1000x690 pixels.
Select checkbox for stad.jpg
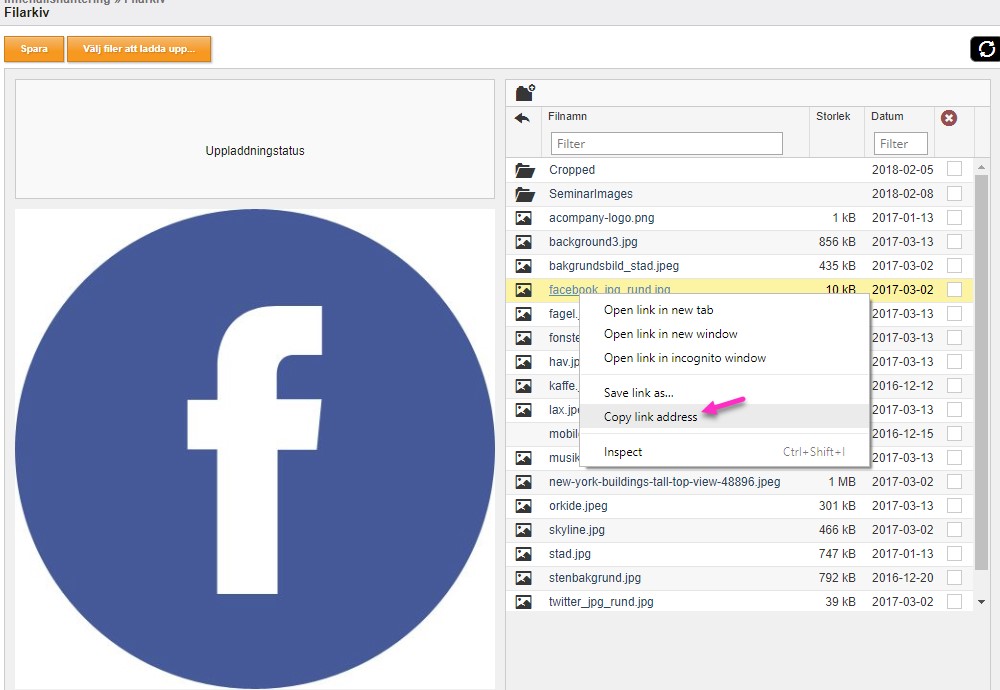tap(955, 554)
